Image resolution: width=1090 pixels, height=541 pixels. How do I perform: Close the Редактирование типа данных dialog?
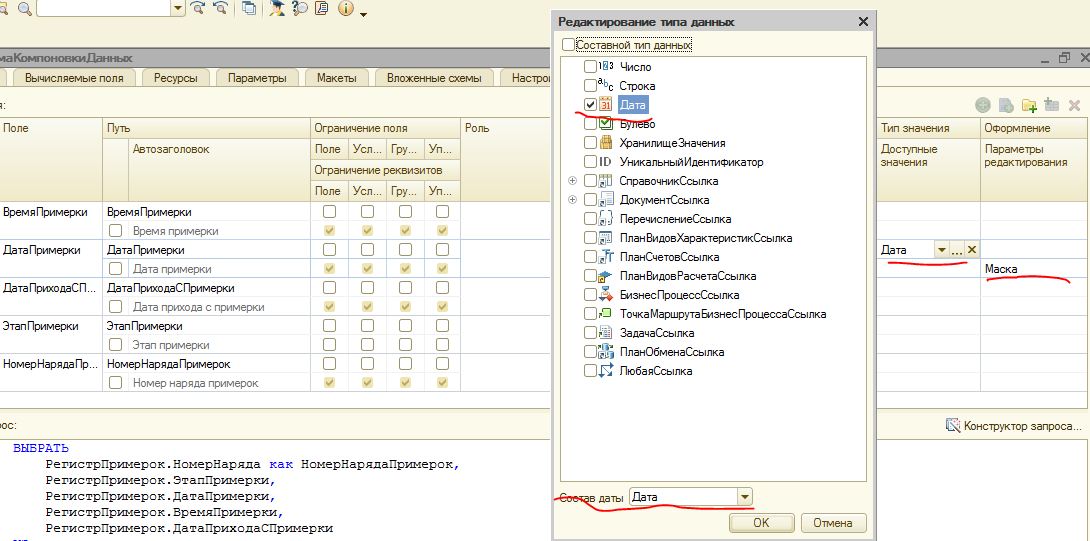pyautogui.click(x=863, y=22)
